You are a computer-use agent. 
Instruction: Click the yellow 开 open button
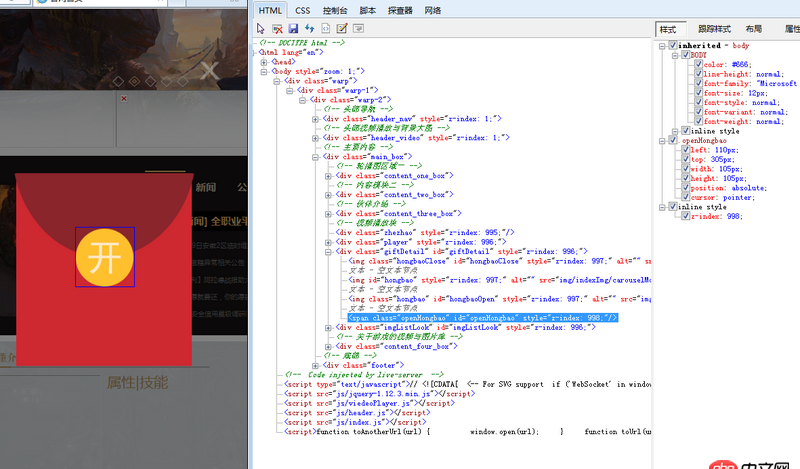click(104, 257)
